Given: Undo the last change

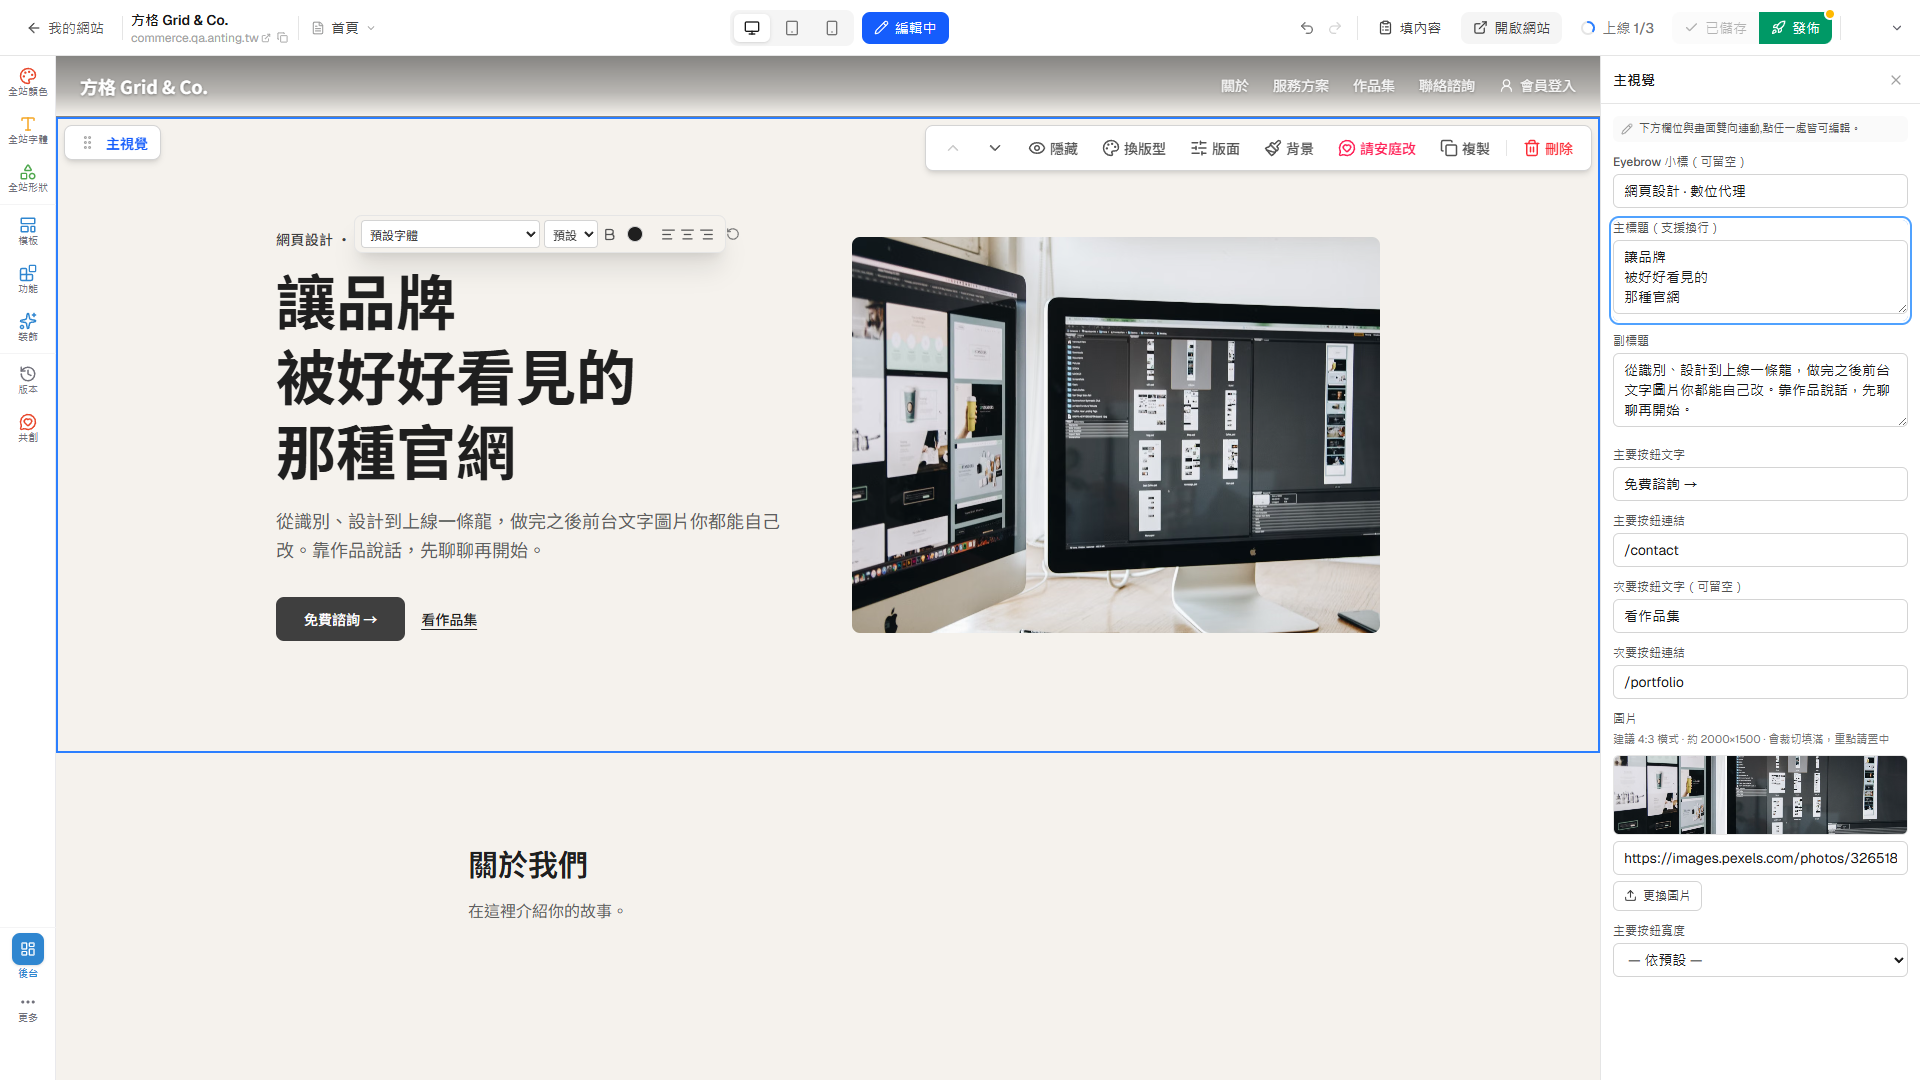Looking at the screenshot, I should coord(1307,28).
